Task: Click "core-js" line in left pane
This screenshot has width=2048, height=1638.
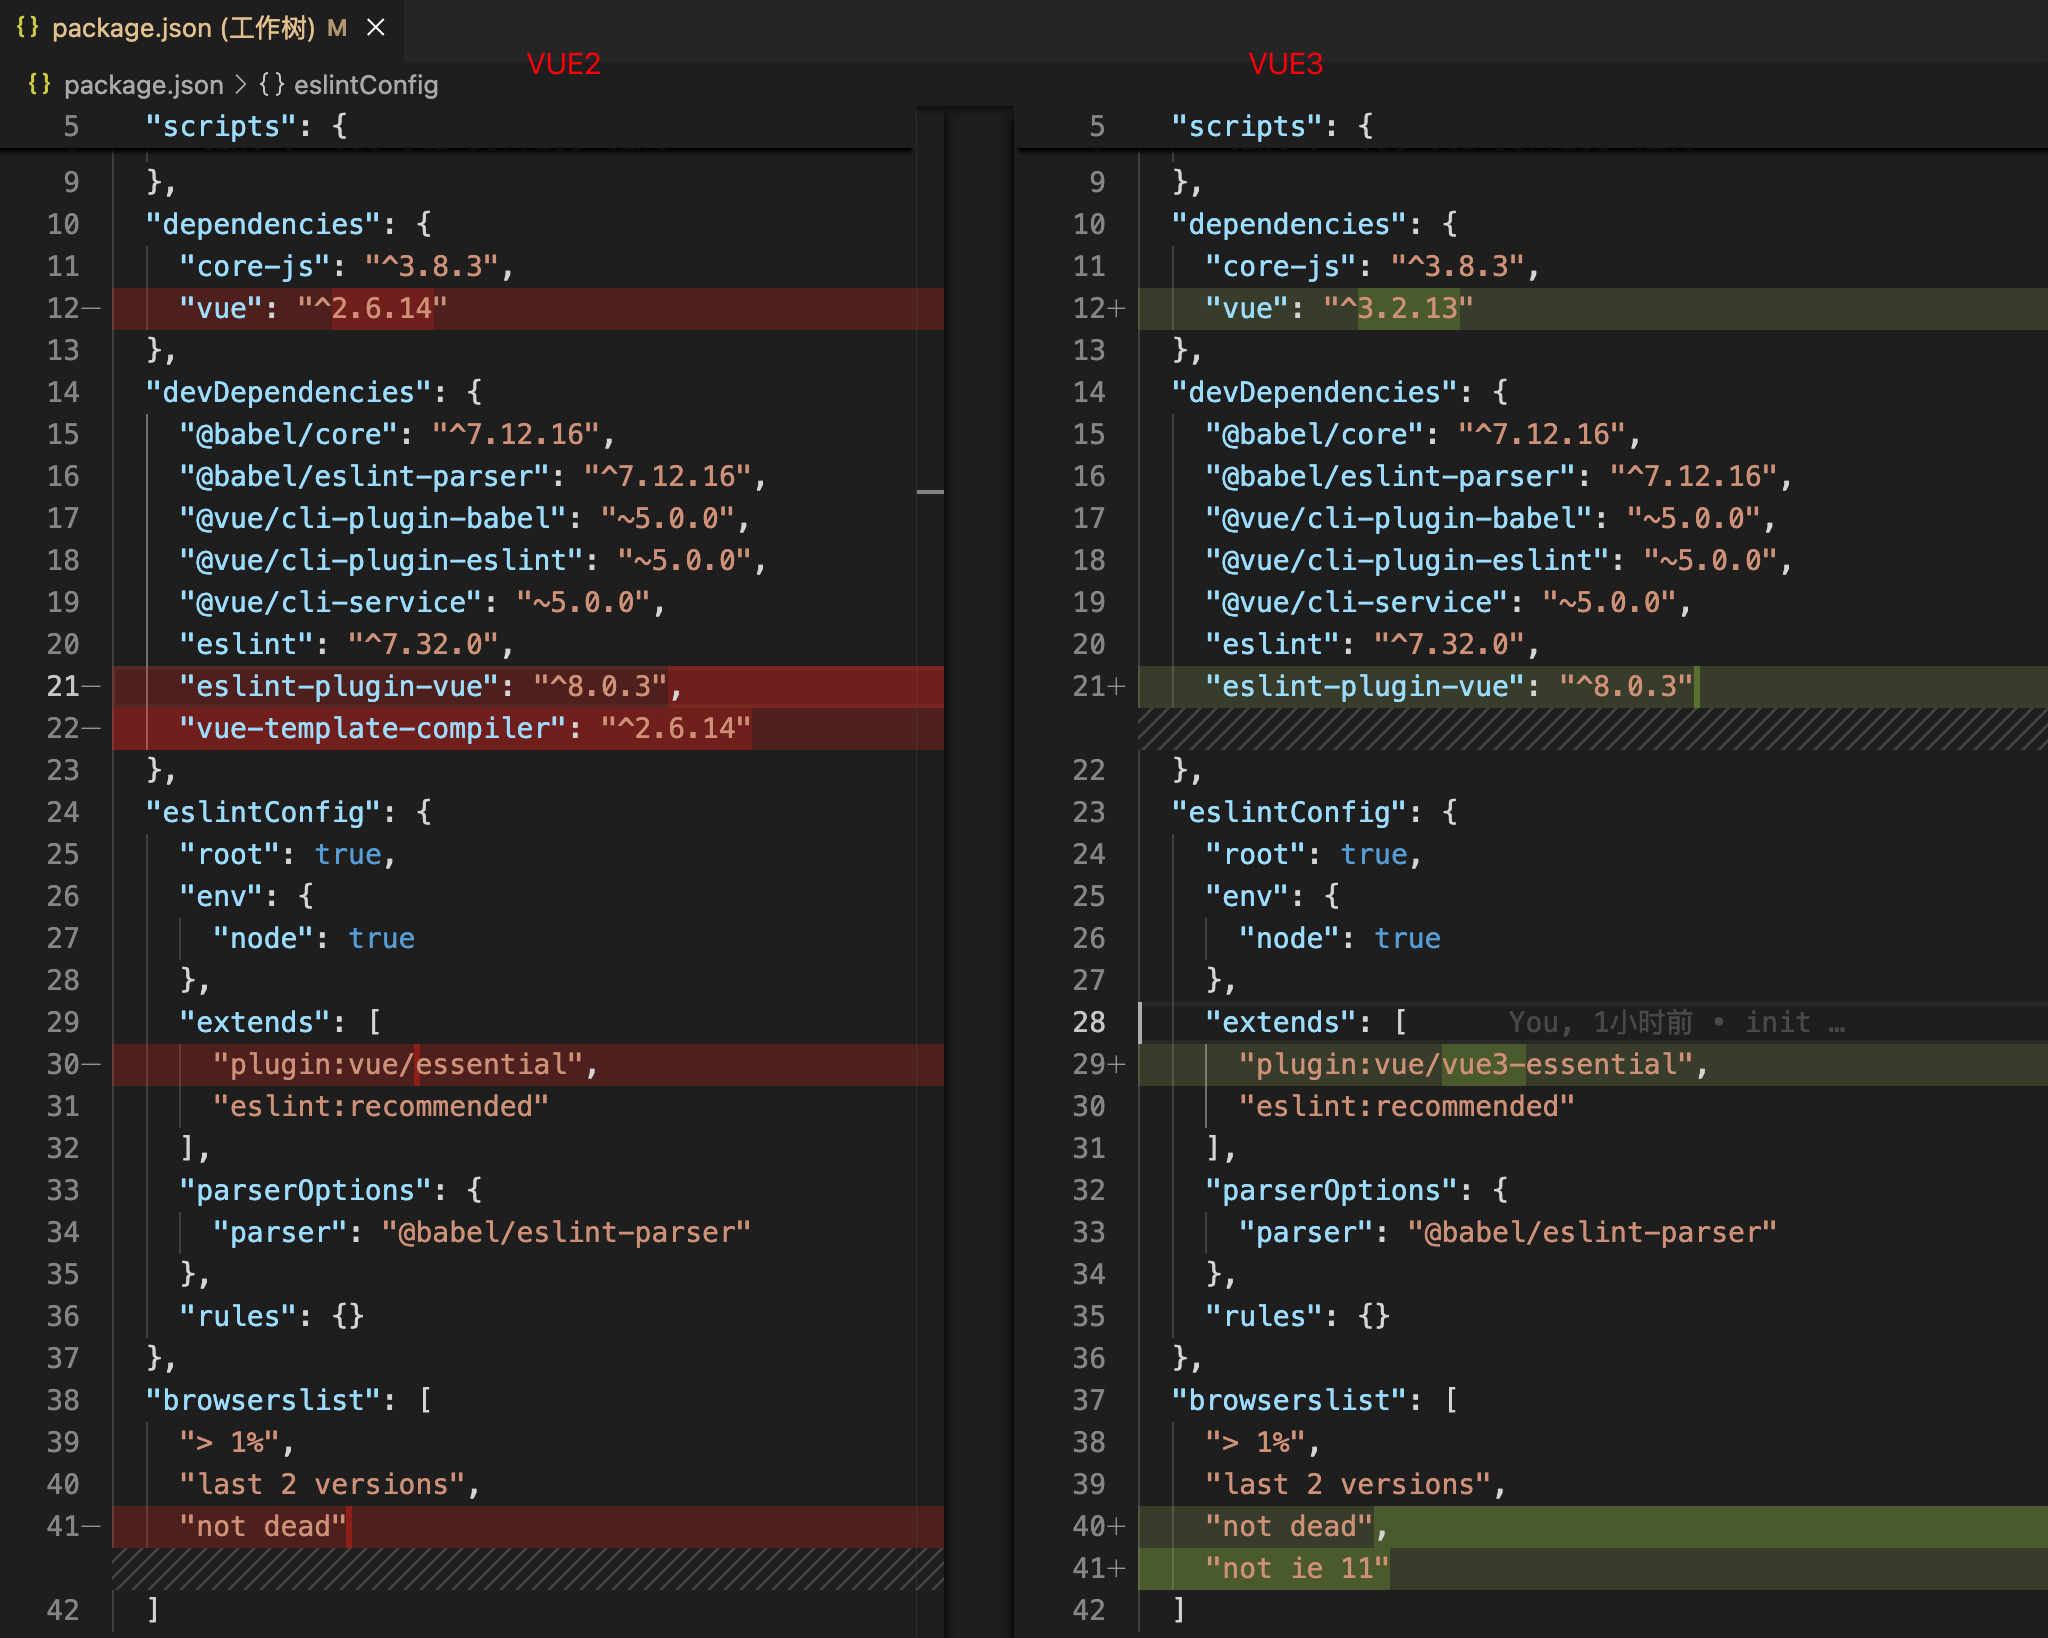Action: point(346,266)
